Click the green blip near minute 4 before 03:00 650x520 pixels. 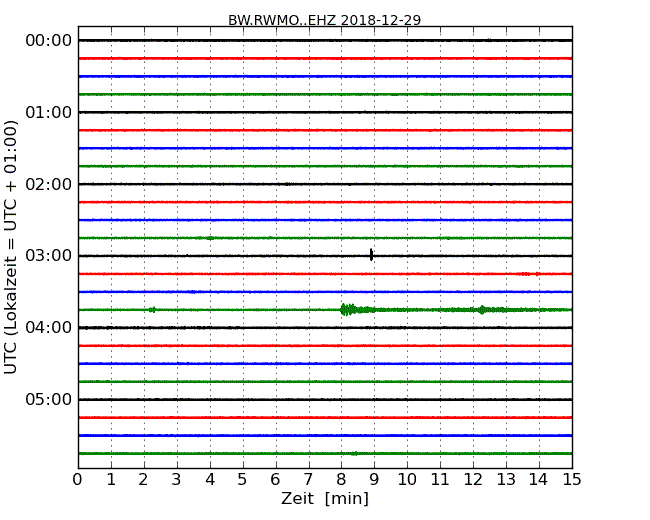click(210, 238)
